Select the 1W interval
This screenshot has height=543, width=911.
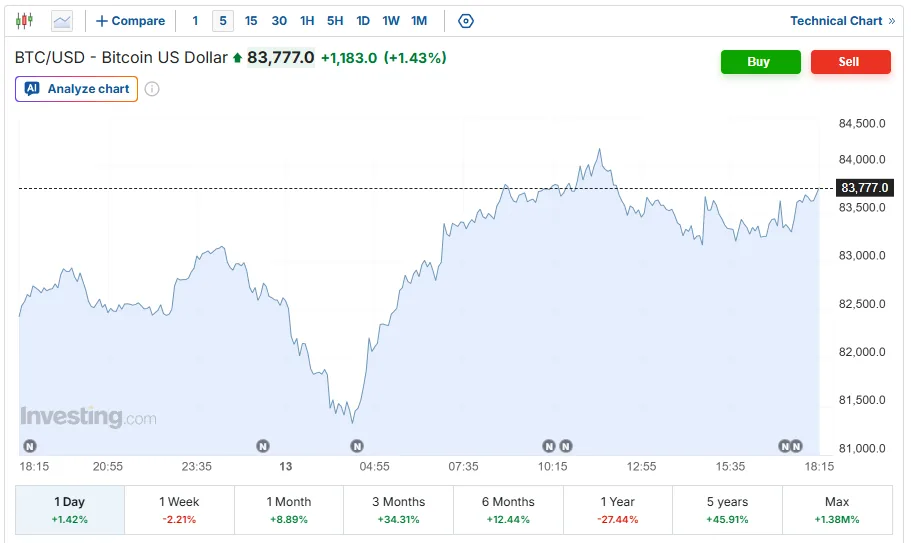pos(391,21)
